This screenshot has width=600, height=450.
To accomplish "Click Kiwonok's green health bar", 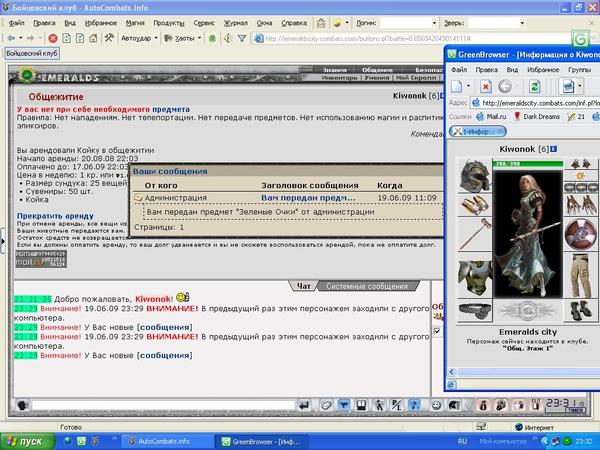I will [x=528, y=164].
